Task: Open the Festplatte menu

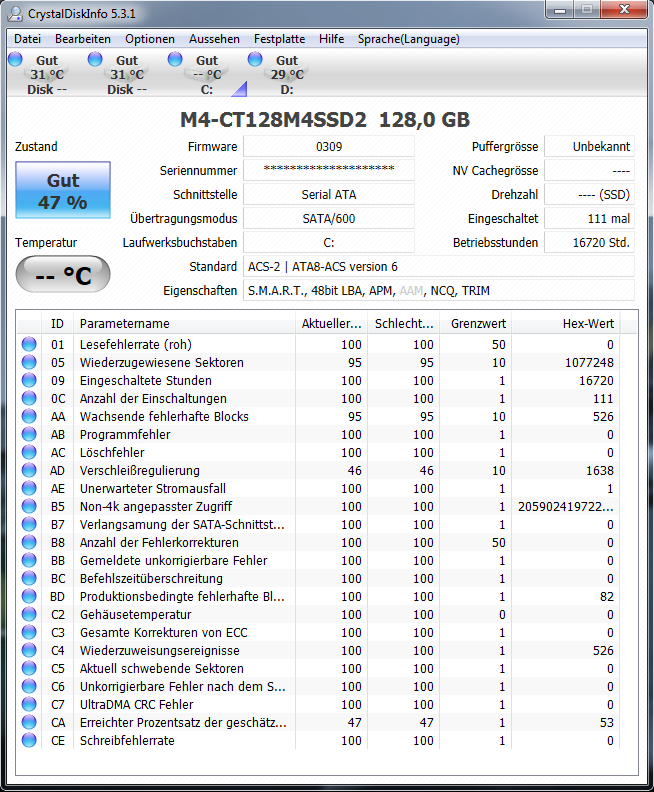Action: 279,39
